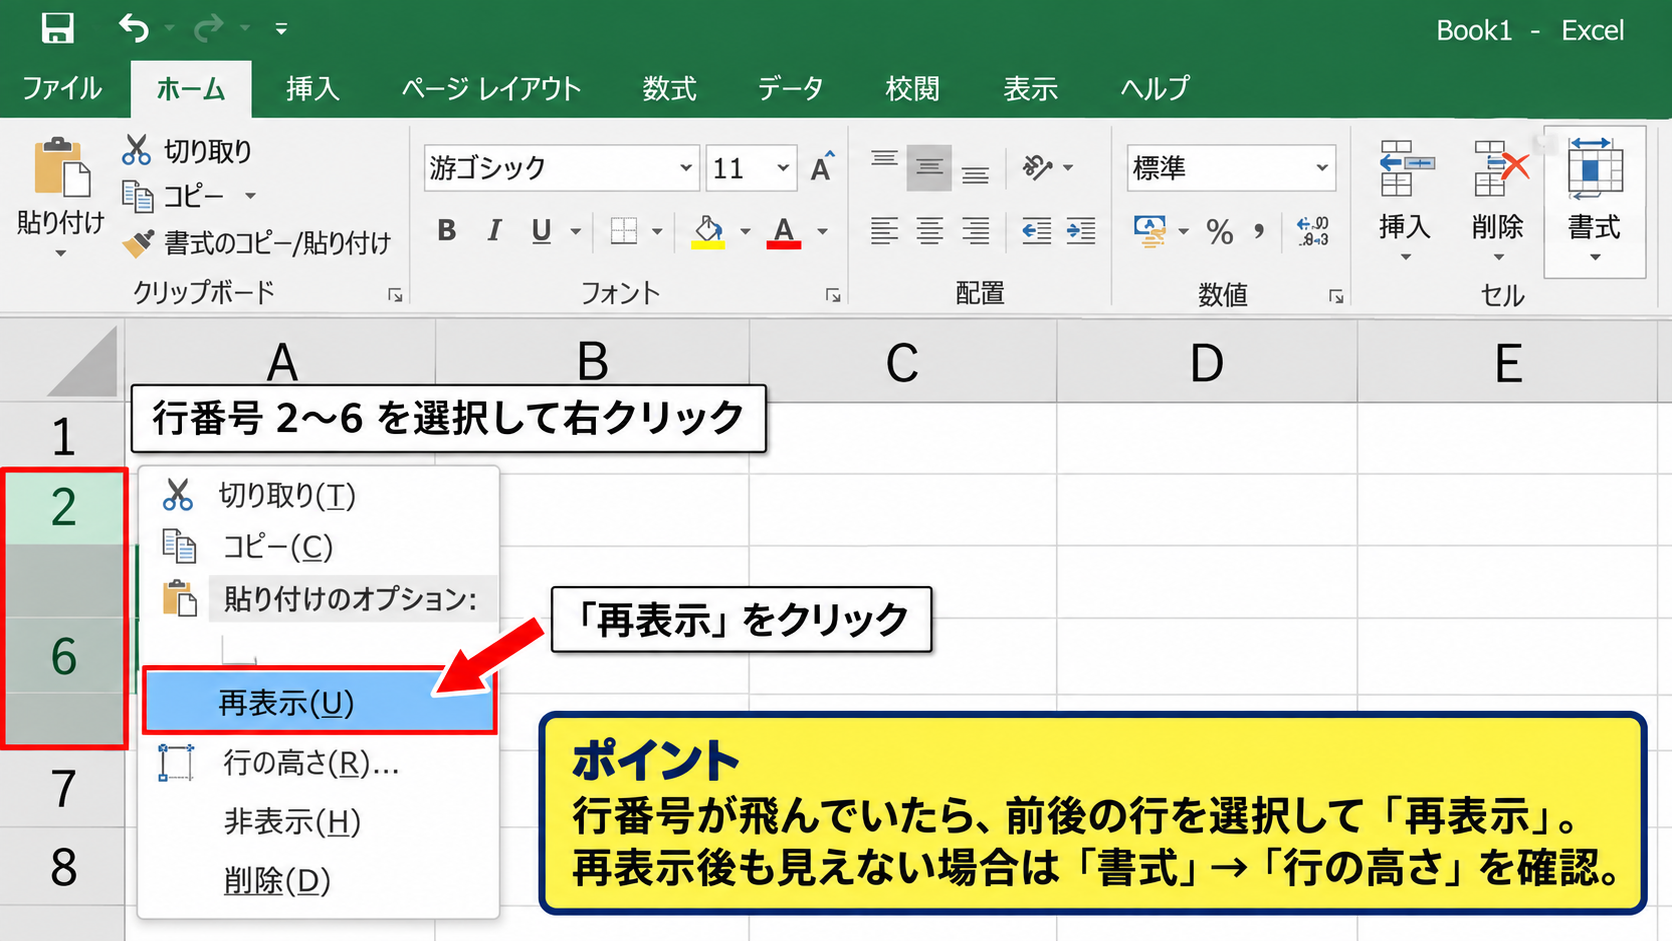
Task: Click the increase indent icon
Action: [1081, 231]
